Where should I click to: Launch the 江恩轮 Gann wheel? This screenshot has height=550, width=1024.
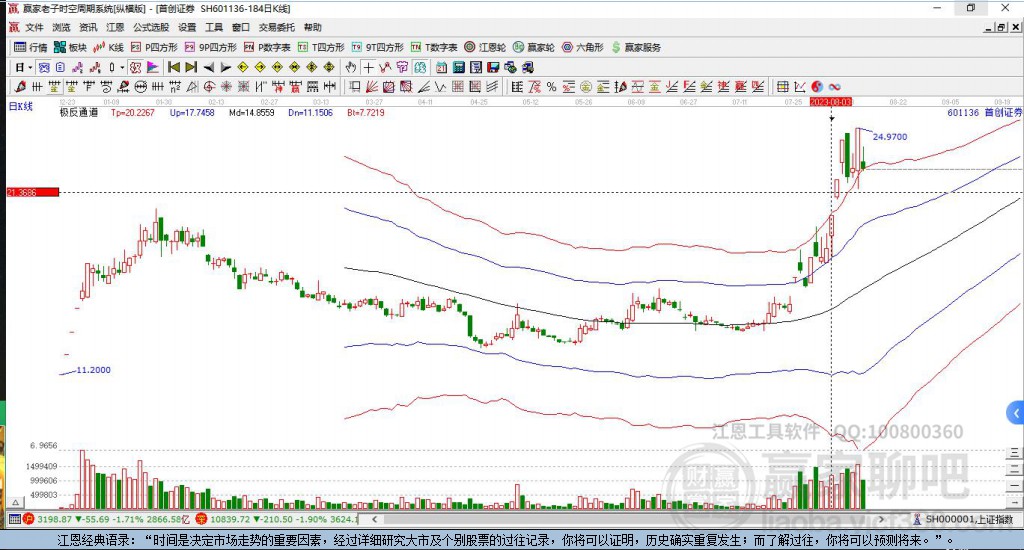pos(485,47)
